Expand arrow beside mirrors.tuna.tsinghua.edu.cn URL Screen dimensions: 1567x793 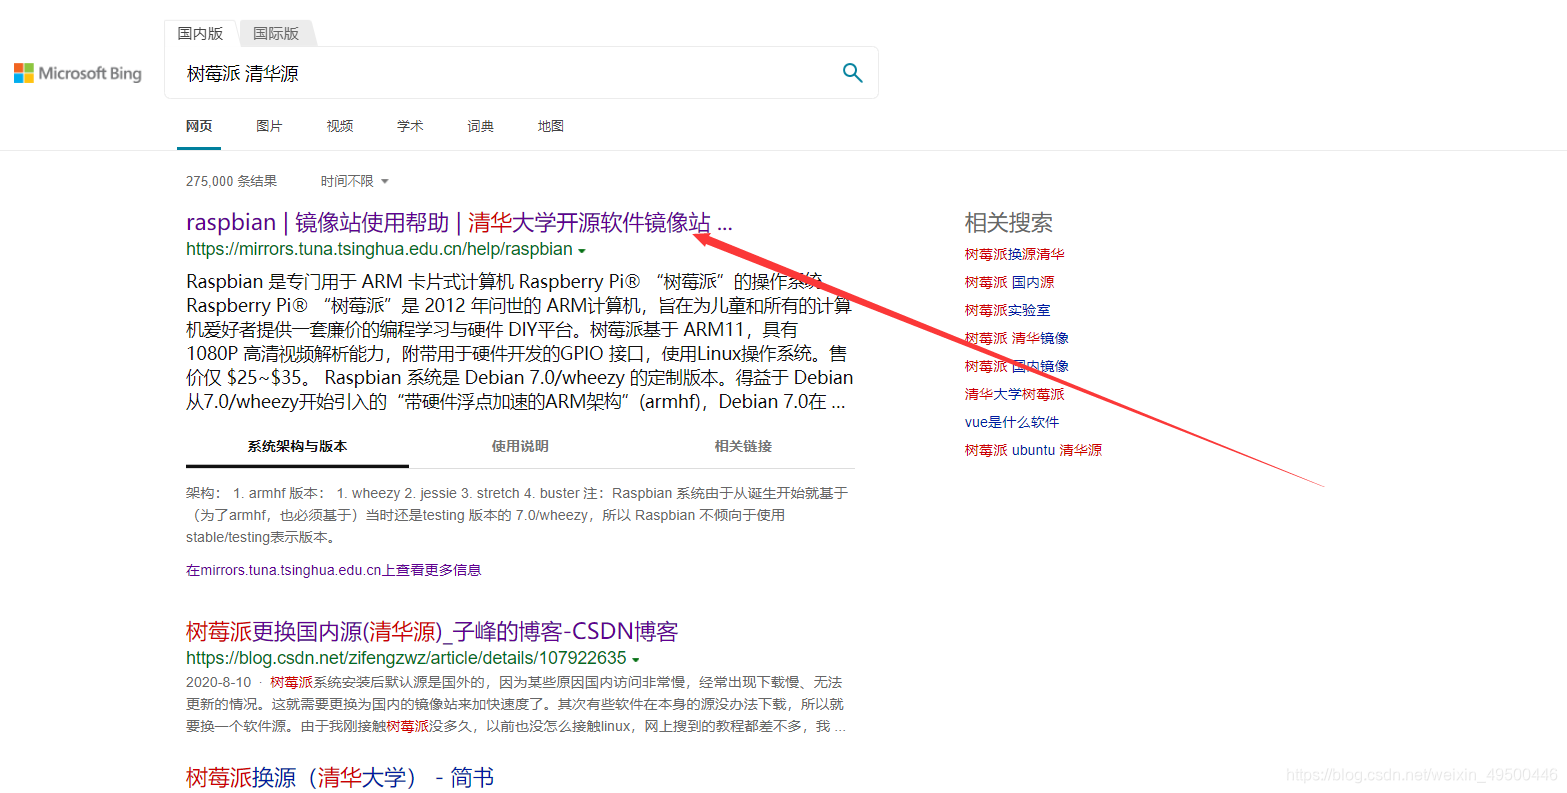click(582, 251)
